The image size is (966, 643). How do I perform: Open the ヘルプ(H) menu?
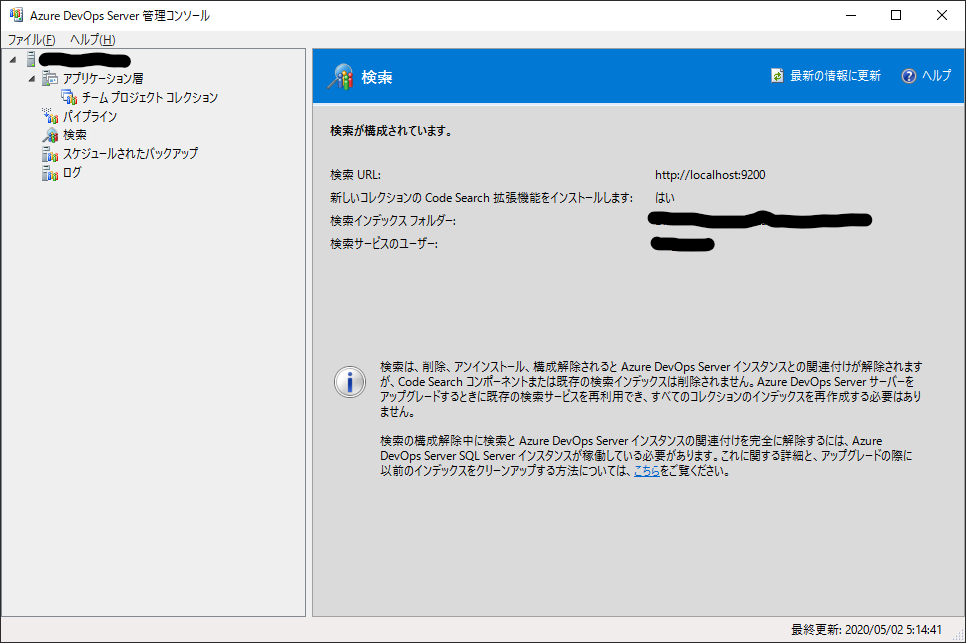pos(92,39)
